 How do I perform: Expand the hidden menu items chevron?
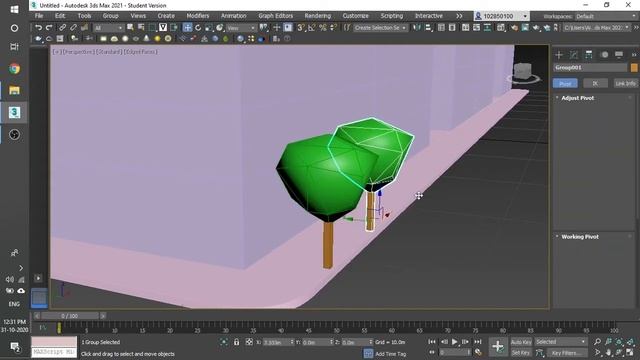pyautogui.click(x=459, y=16)
